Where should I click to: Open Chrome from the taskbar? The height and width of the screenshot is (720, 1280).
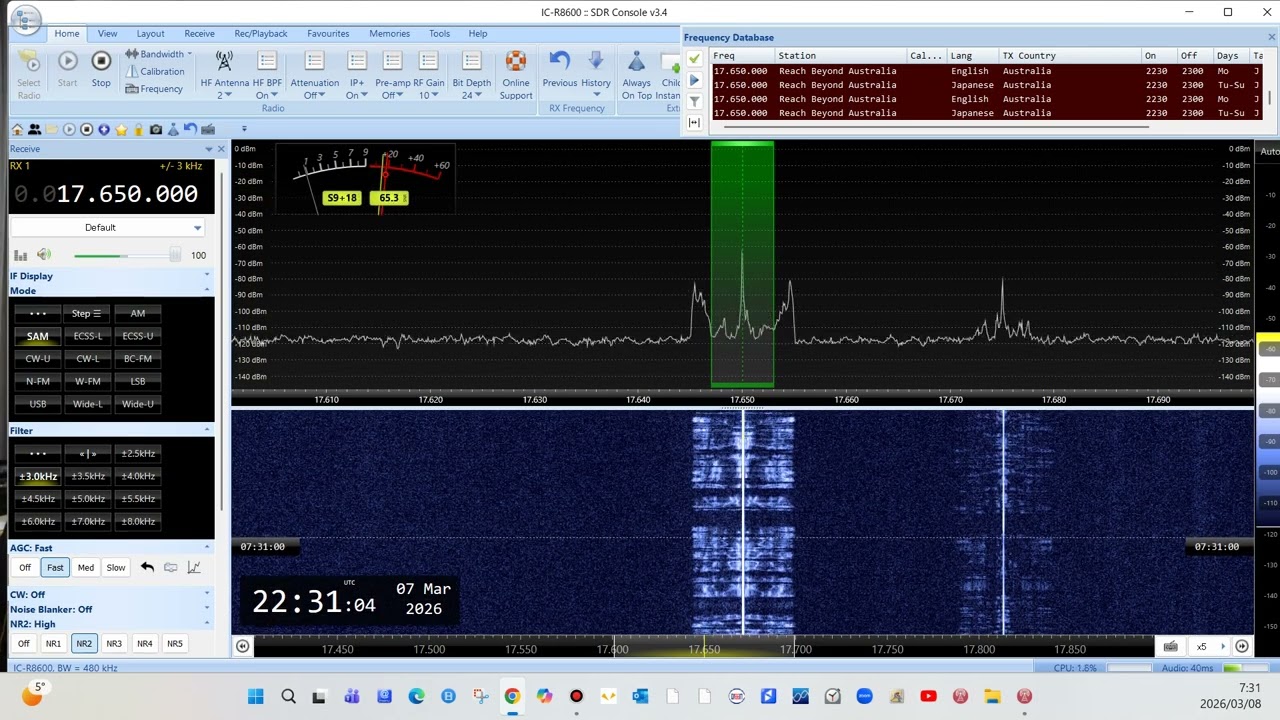512,696
